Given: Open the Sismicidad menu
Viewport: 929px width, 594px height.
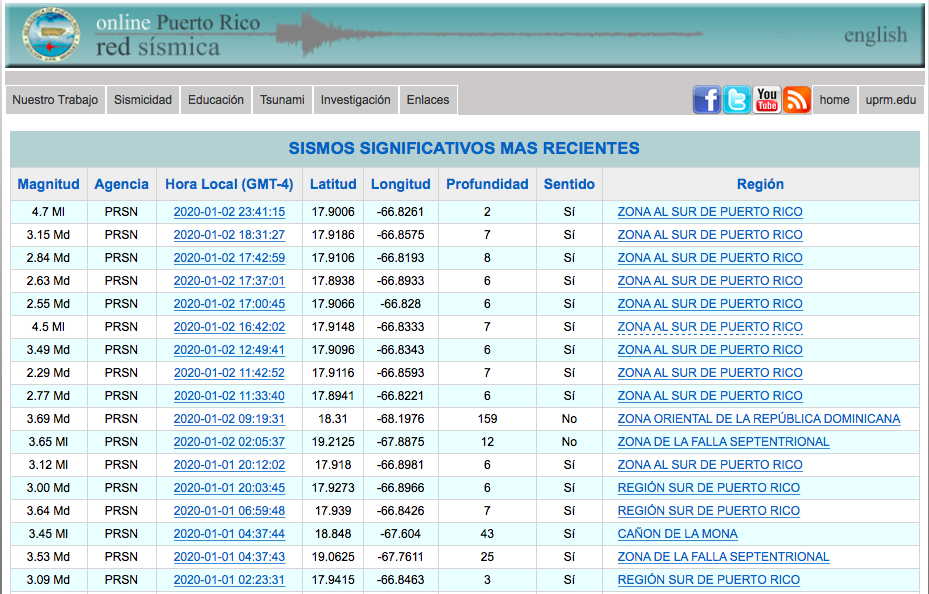Looking at the screenshot, I should [x=143, y=100].
